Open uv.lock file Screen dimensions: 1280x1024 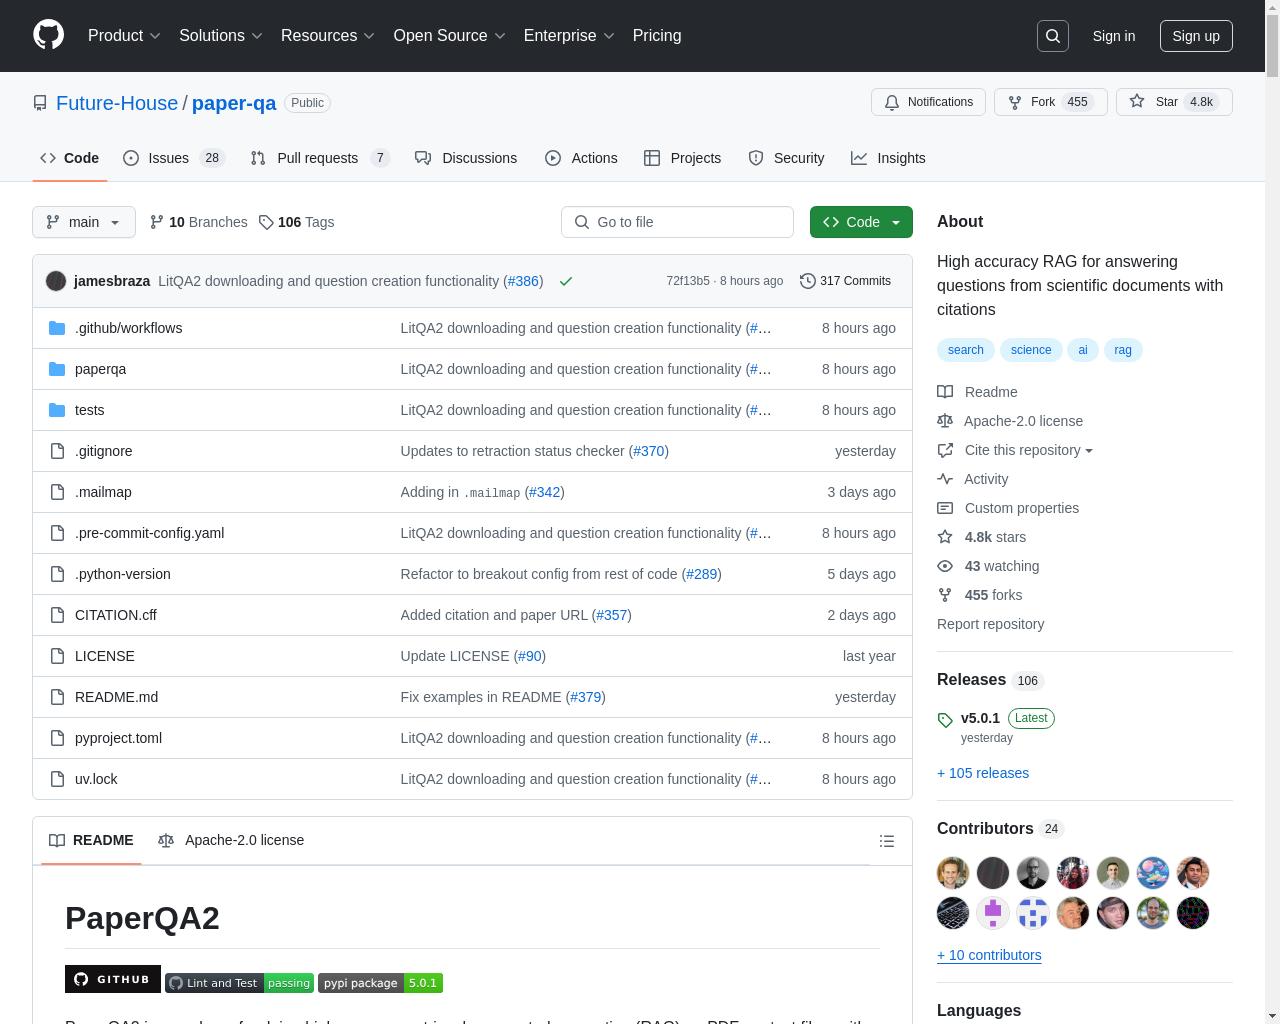(96, 779)
